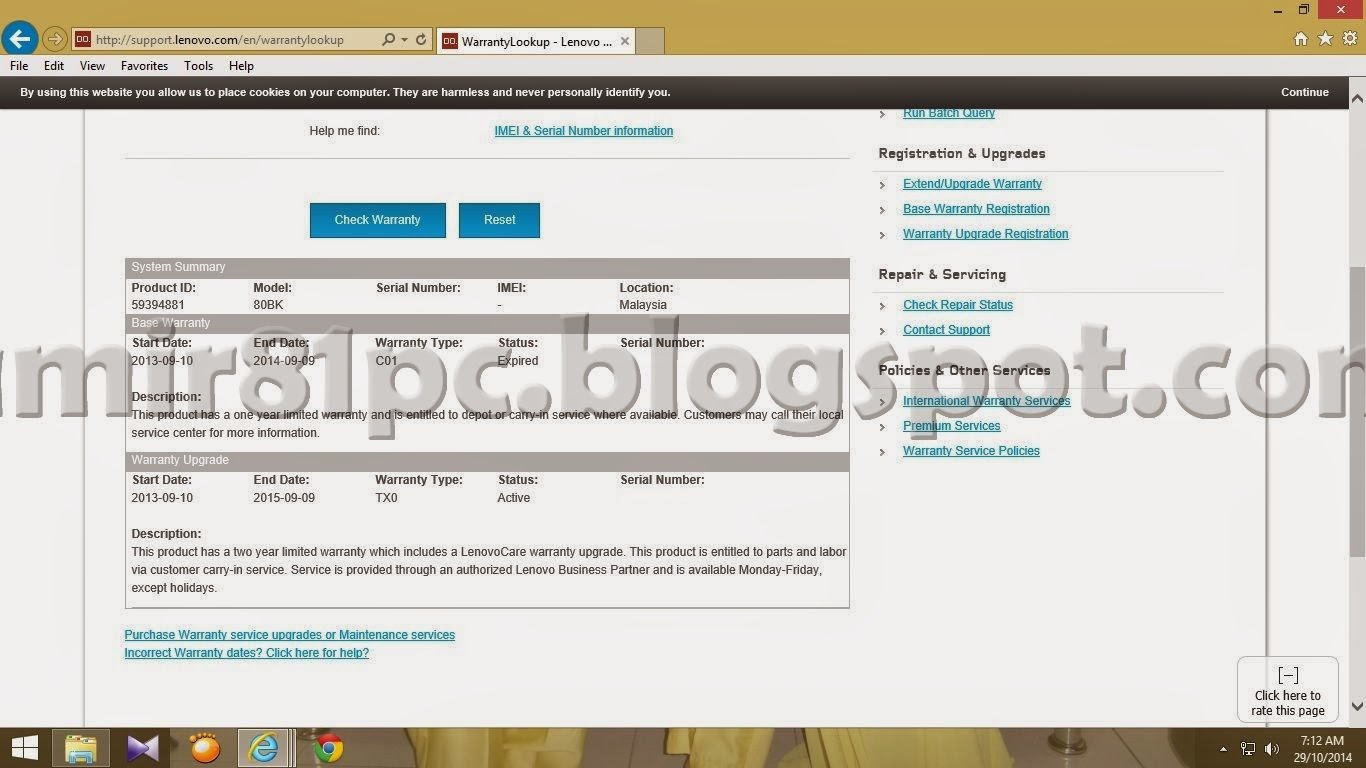Open File Explorer from the taskbar
The width and height of the screenshot is (1366, 768).
tap(81, 748)
